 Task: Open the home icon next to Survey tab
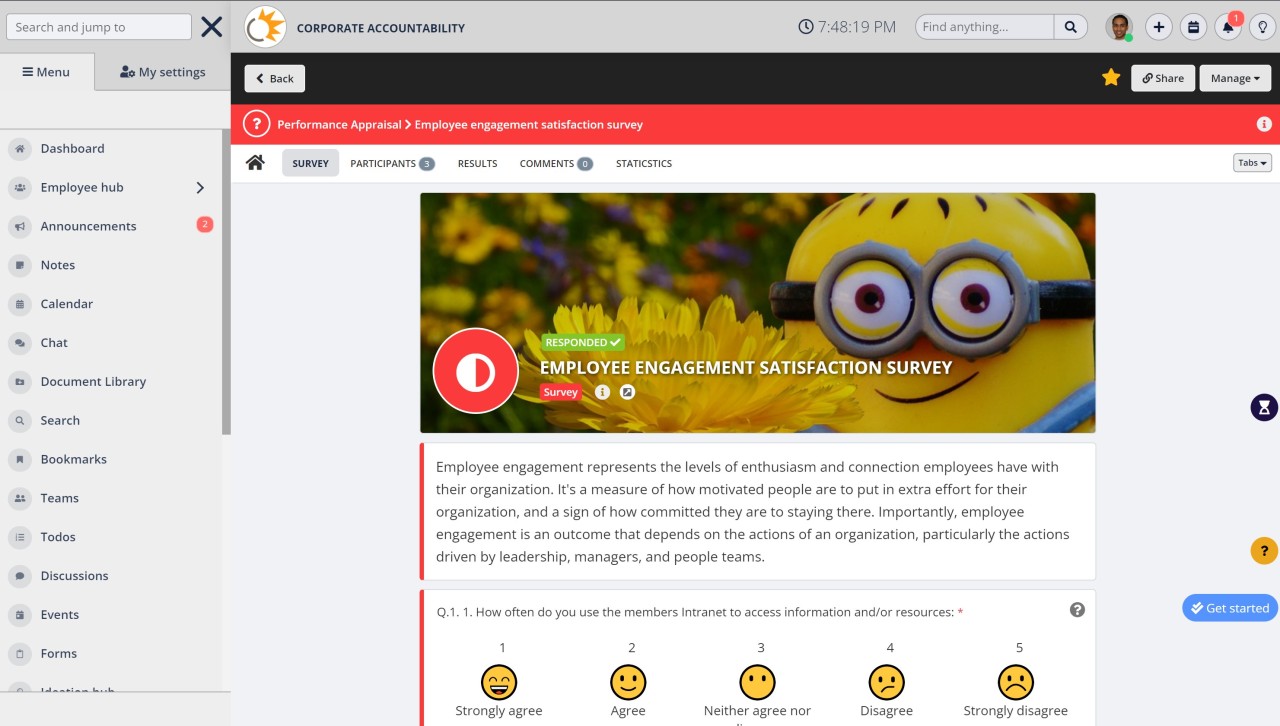pos(255,161)
